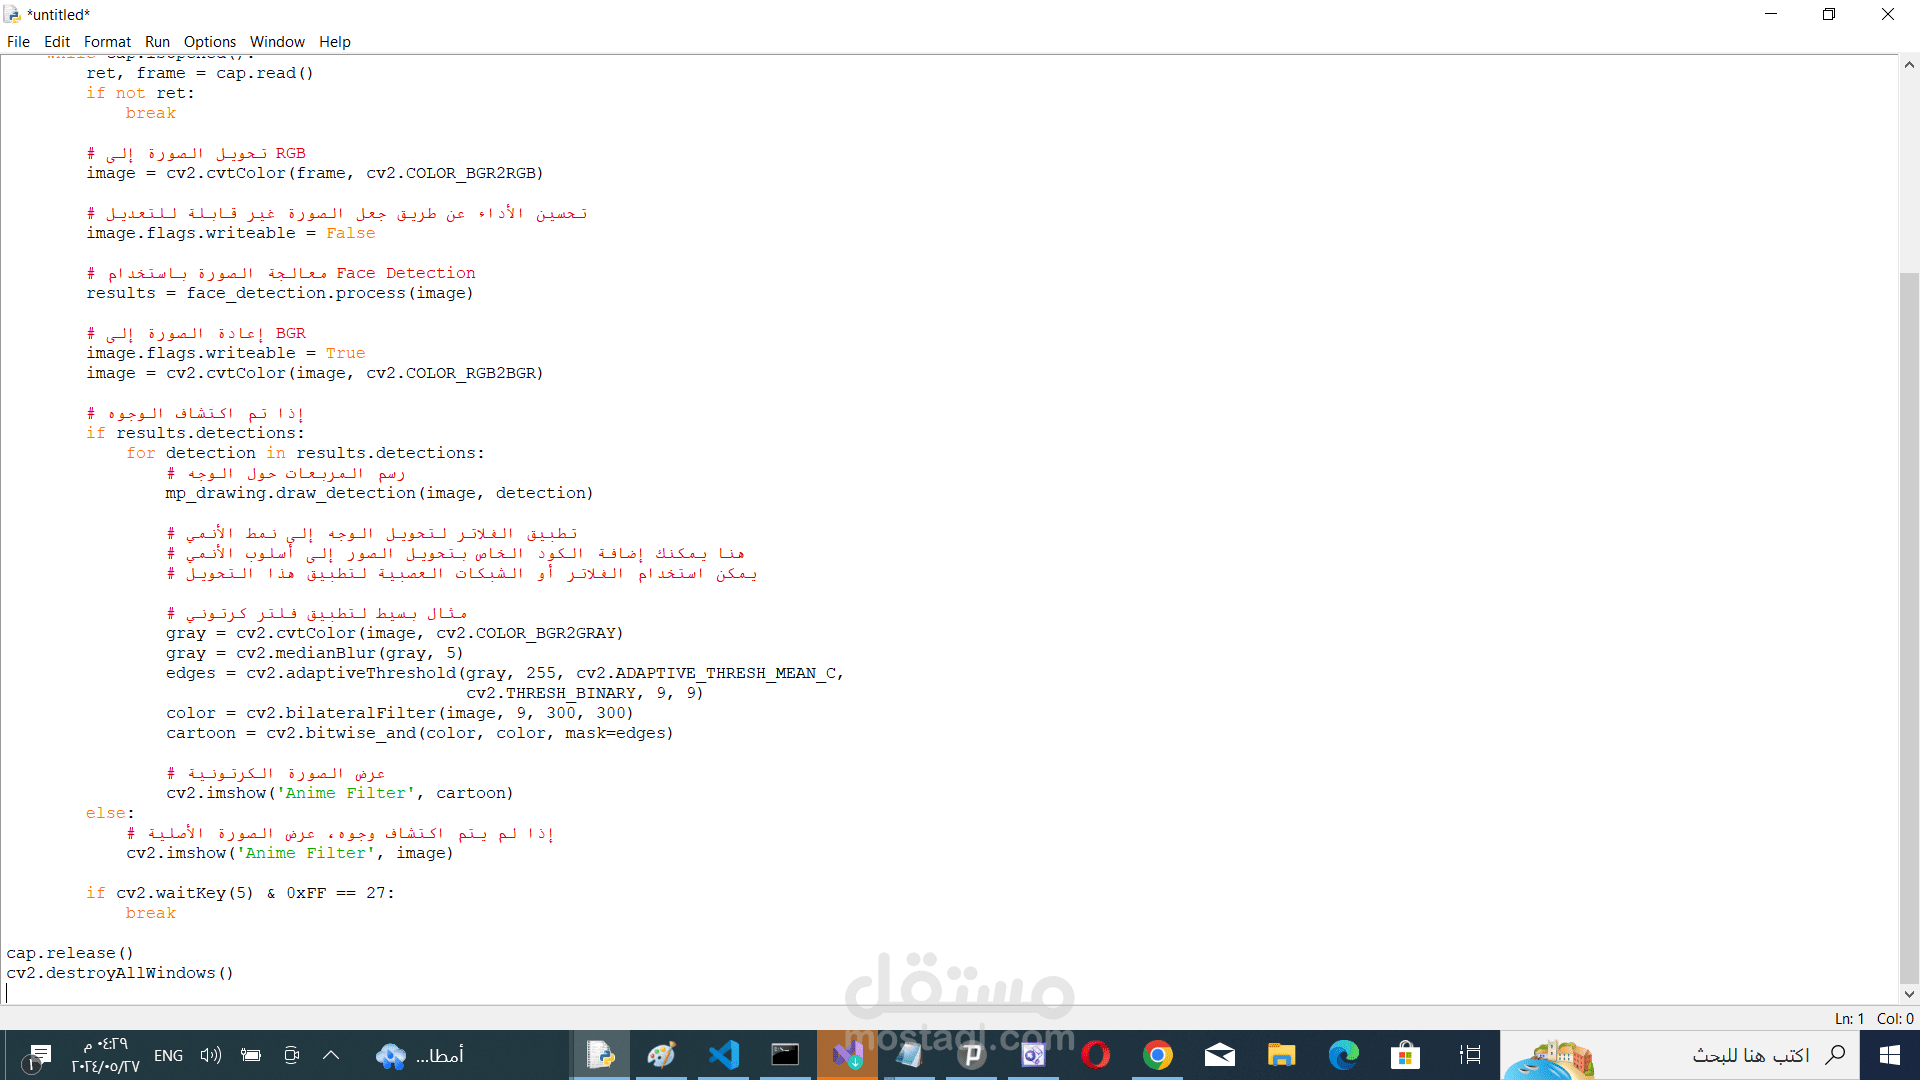Open the Window menu

coord(277,41)
